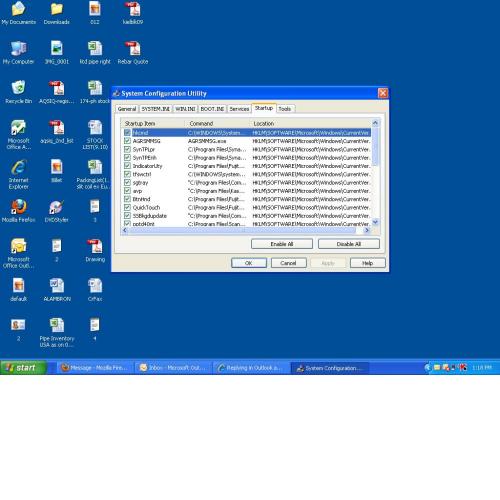Viewport: 500px width, 500px height.
Task: Open the Mozilla Firefox desktop icon
Action: click(x=18, y=210)
